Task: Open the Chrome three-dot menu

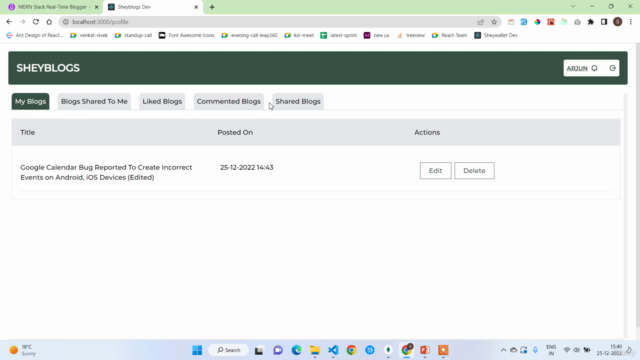Action: click(631, 22)
